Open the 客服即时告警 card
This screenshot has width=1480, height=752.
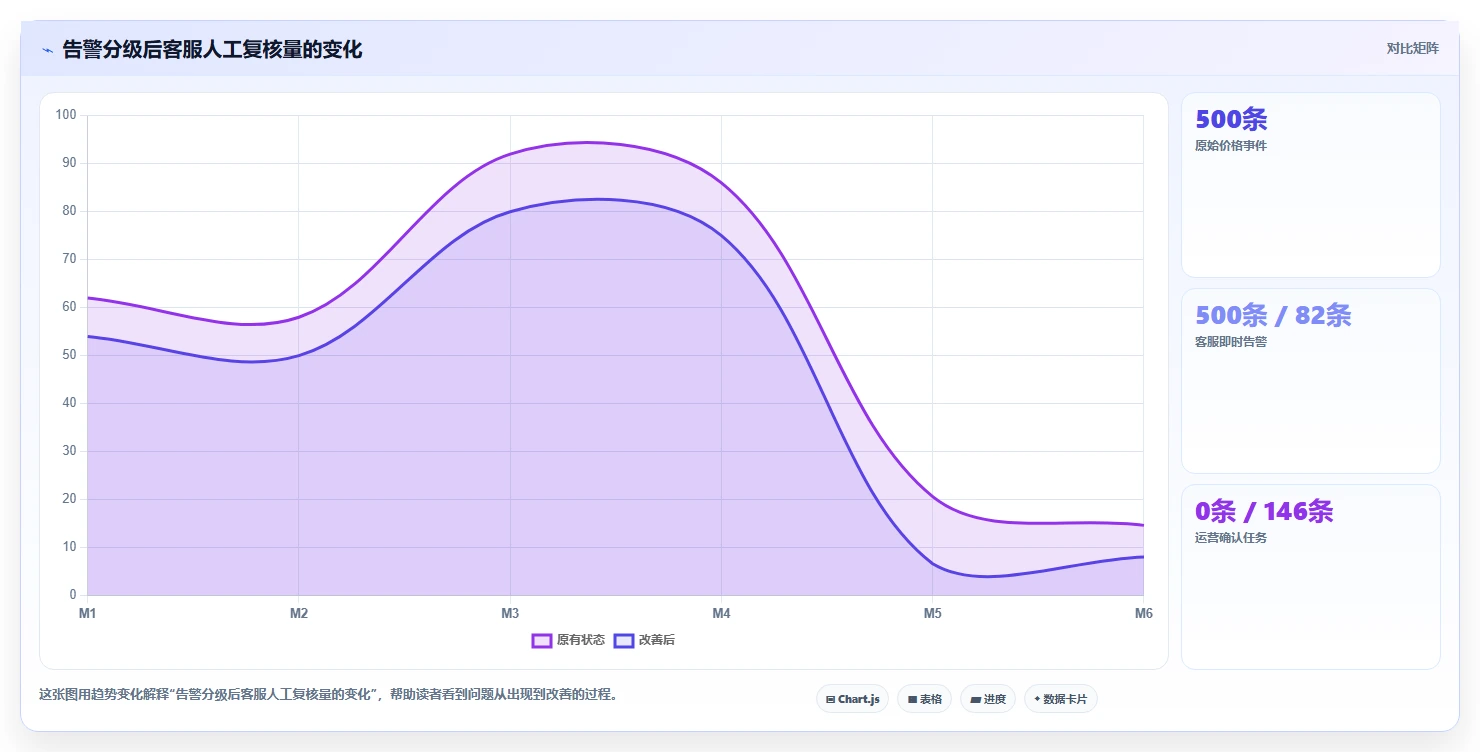point(1310,381)
